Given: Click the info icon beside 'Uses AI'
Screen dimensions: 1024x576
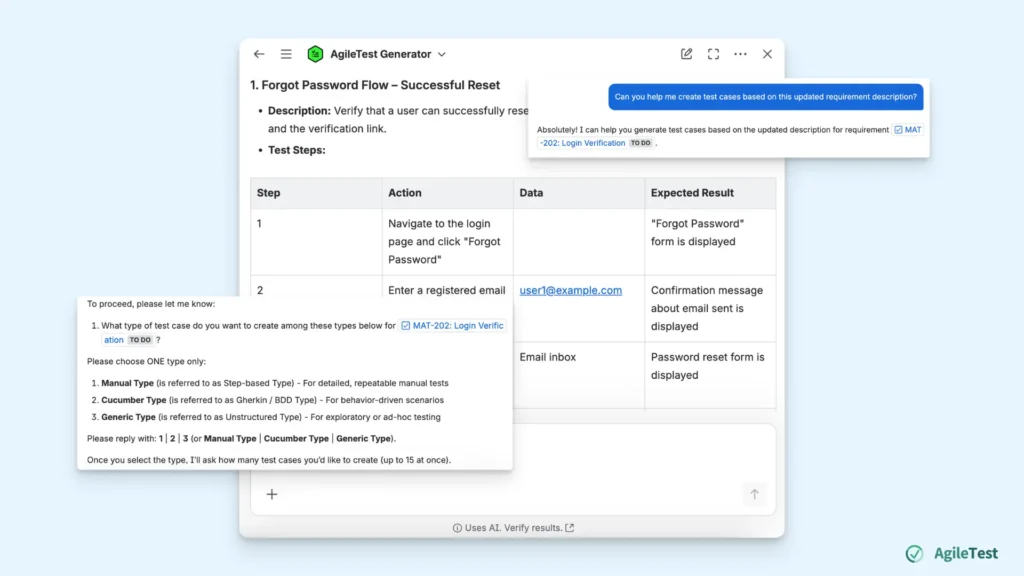Looking at the screenshot, I should coord(457,528).
